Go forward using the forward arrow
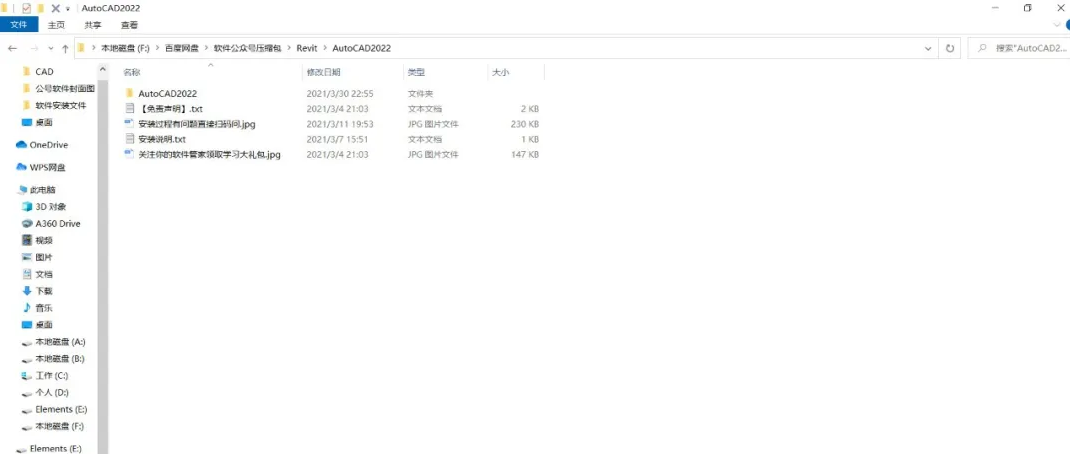Screen dimensions: 1070x454 tap(34, 48)
